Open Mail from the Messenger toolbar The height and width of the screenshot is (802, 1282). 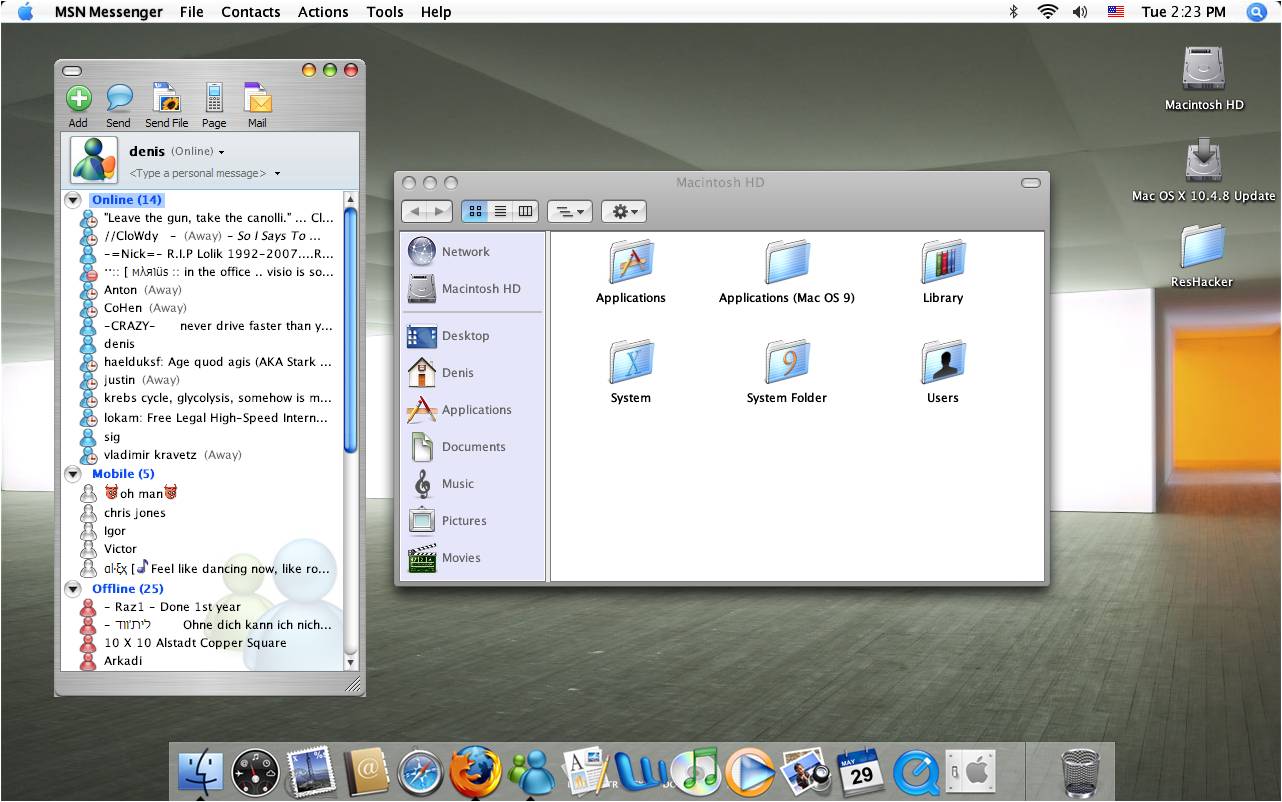pos(257,98)
